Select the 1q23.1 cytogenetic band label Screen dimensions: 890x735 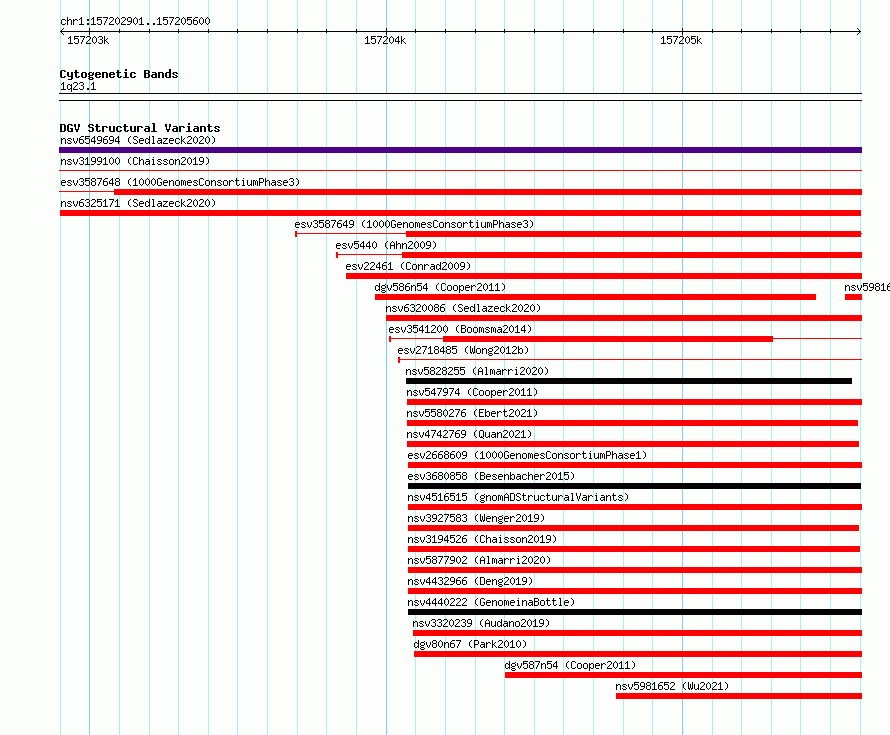click(x=78, y=86)
